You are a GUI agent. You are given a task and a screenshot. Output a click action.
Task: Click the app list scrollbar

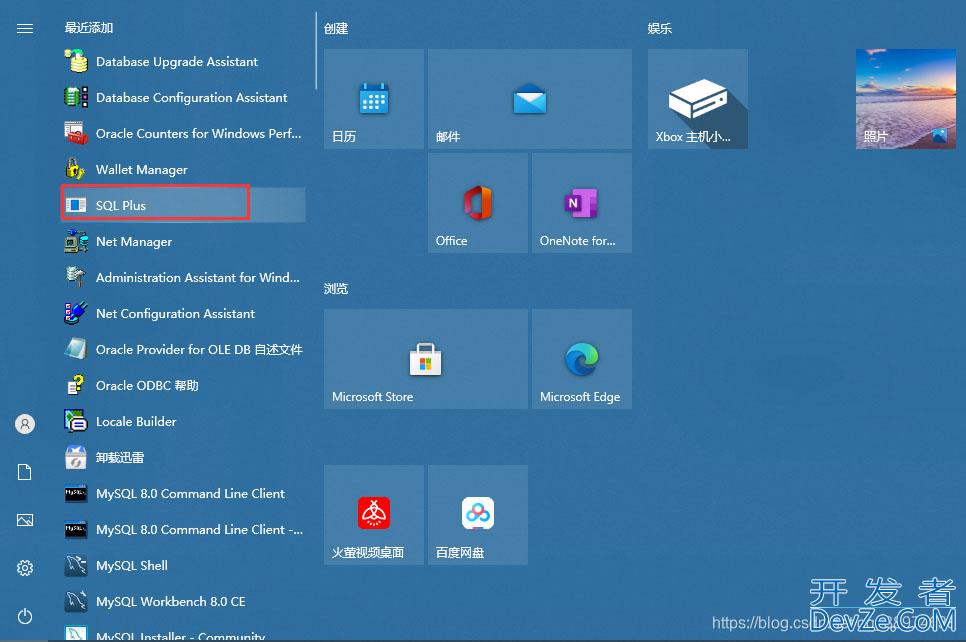click(x=316, y=51)
